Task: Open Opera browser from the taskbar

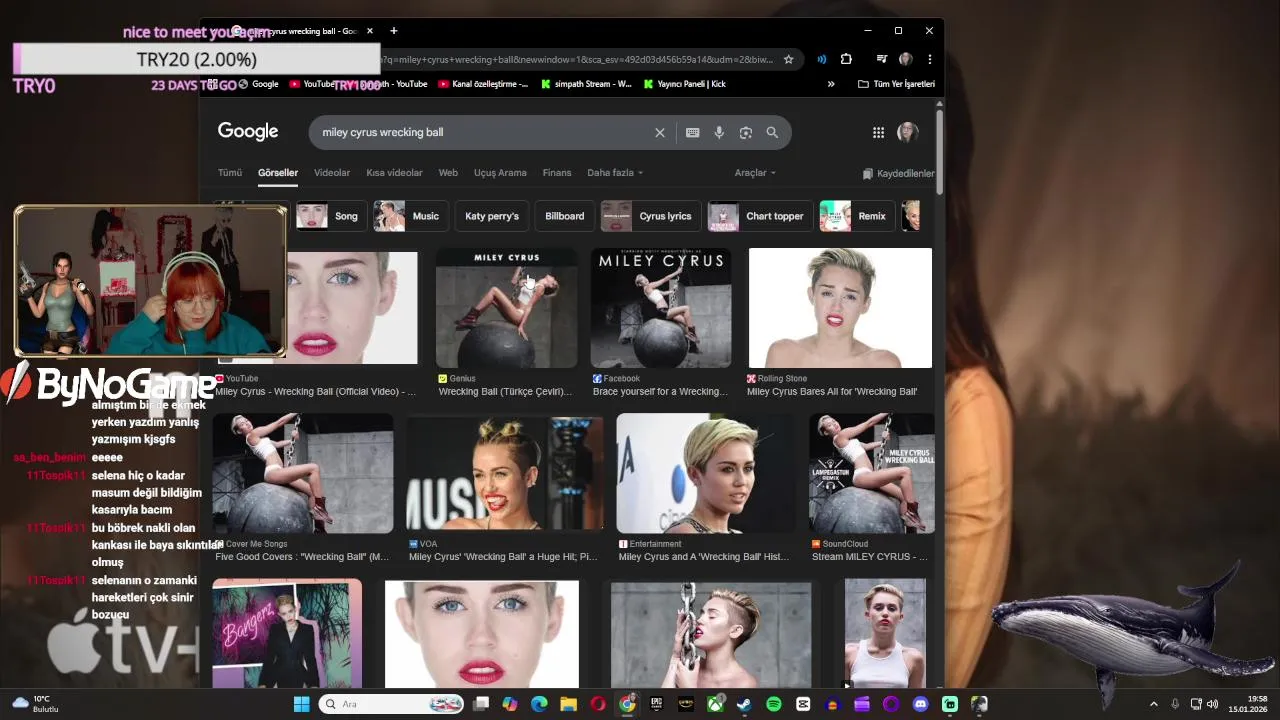Action: [598, 704]
